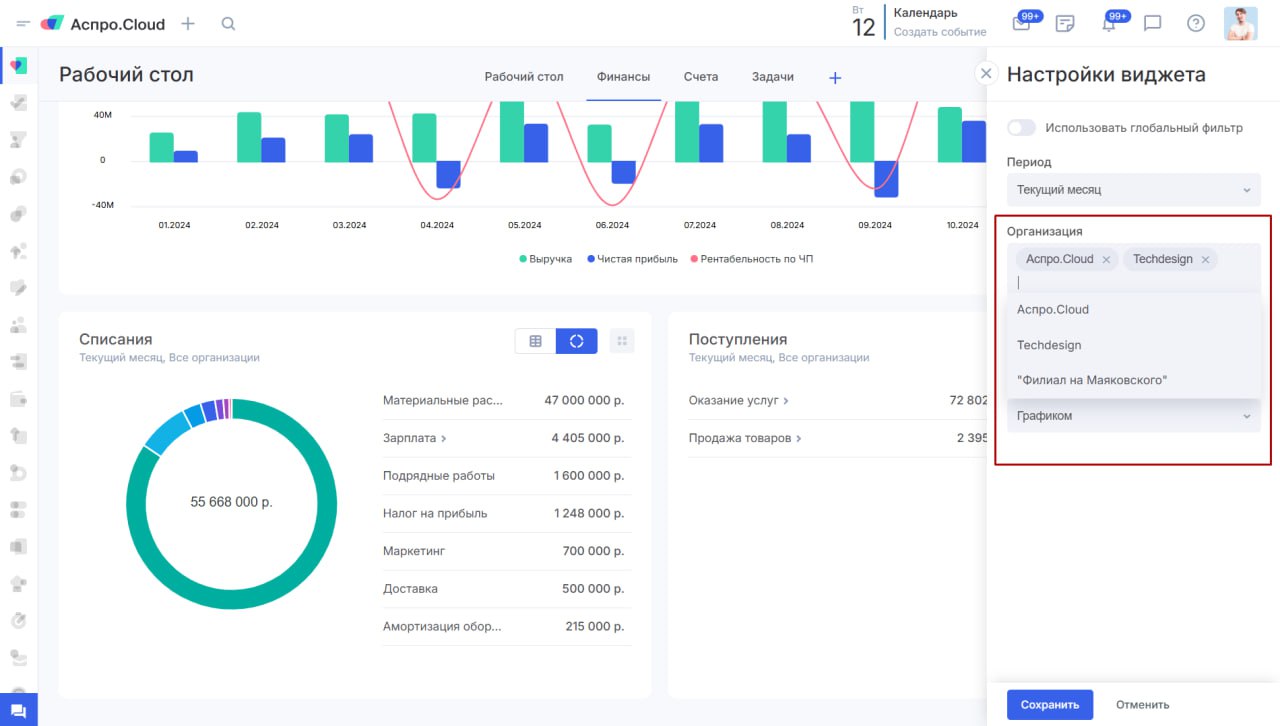Open the chat bubble icon in the header
Screen dimensions: 1280x726
(x=1152, y=24)
